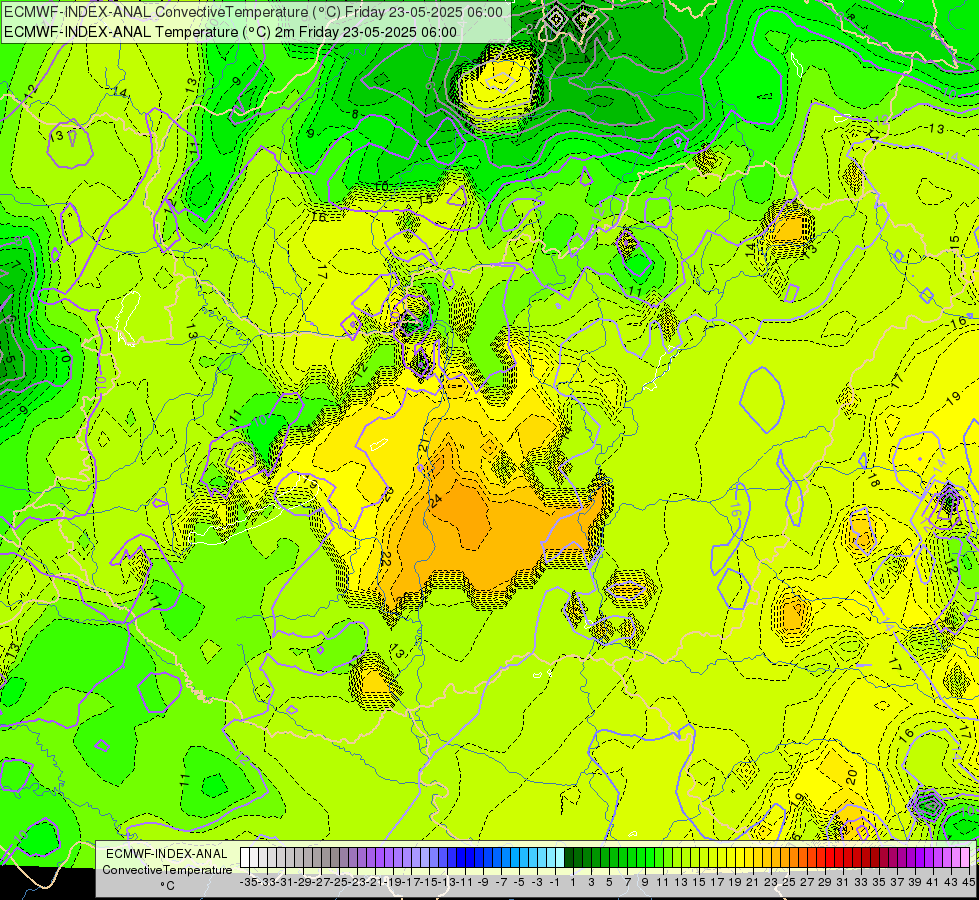This screenshot has width=979, height=900.
Task: Pick the pink swatch at legend's right end
Action: point(965,858)
